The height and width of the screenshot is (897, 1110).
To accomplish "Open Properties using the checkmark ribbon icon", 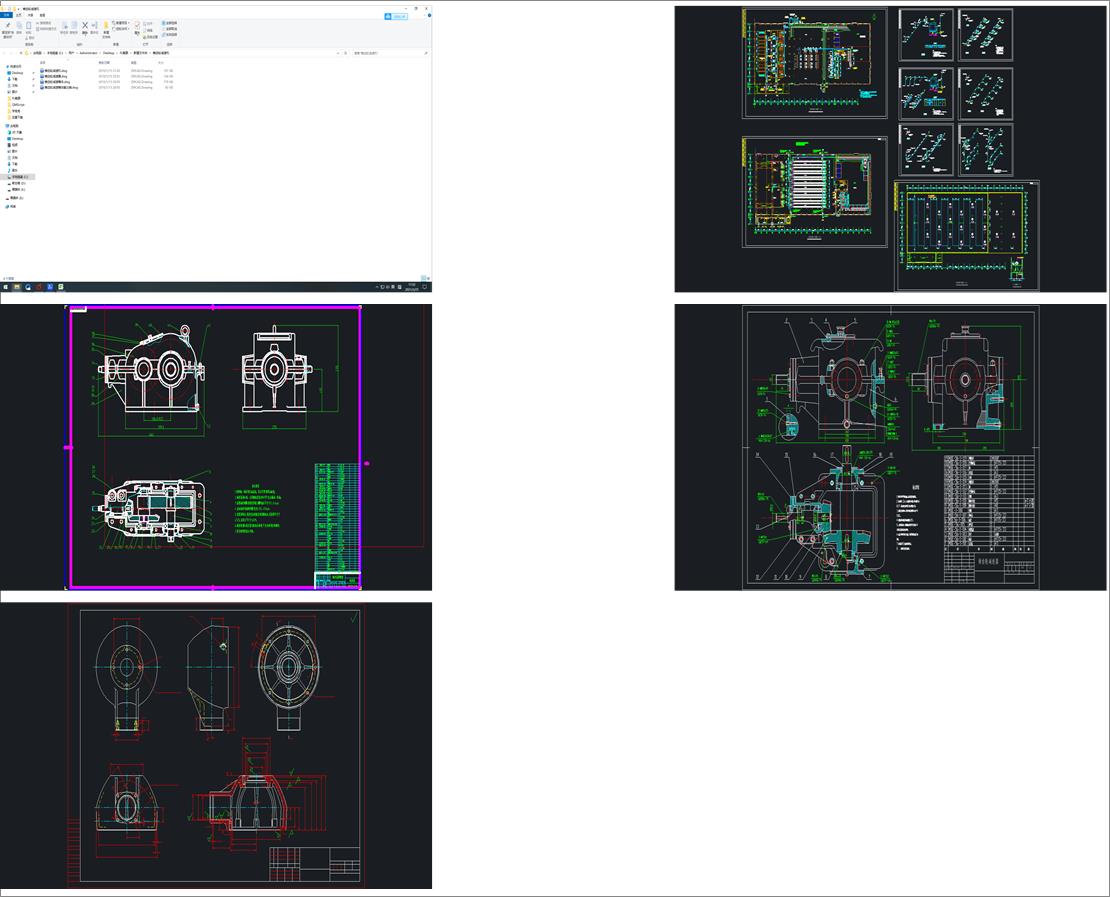I will point(138,27).
